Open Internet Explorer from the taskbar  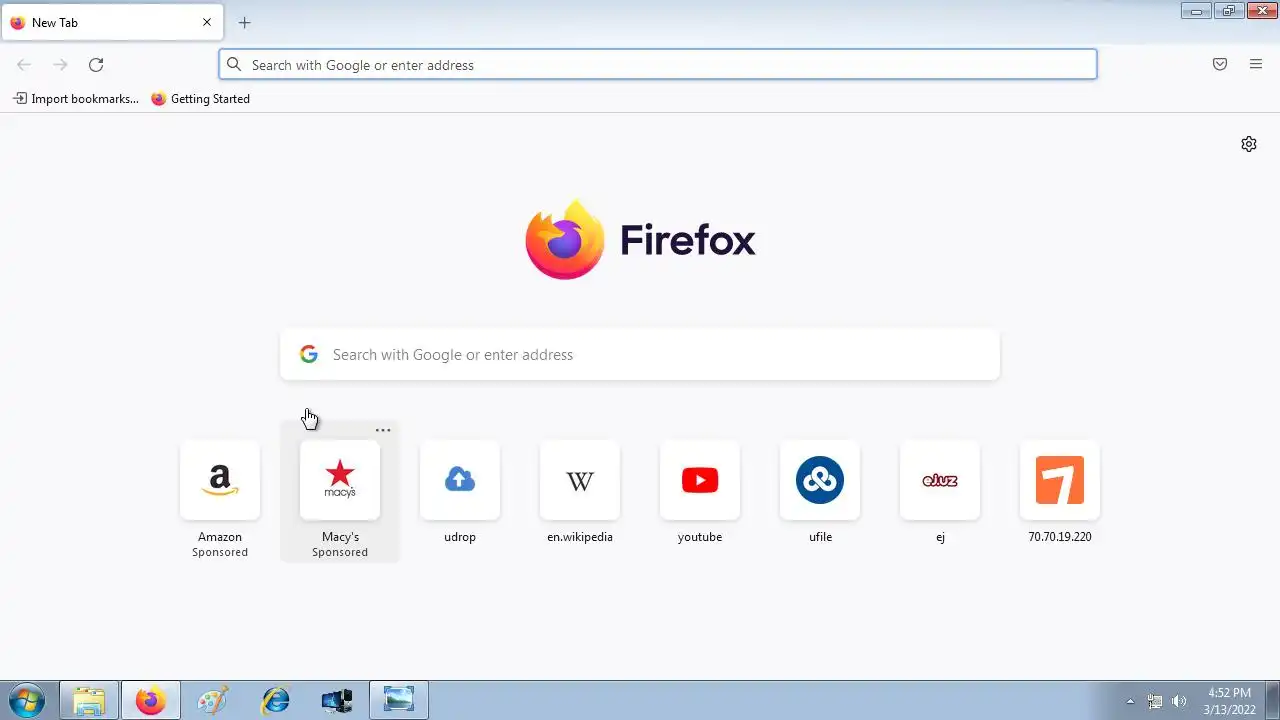coord(275,701)
